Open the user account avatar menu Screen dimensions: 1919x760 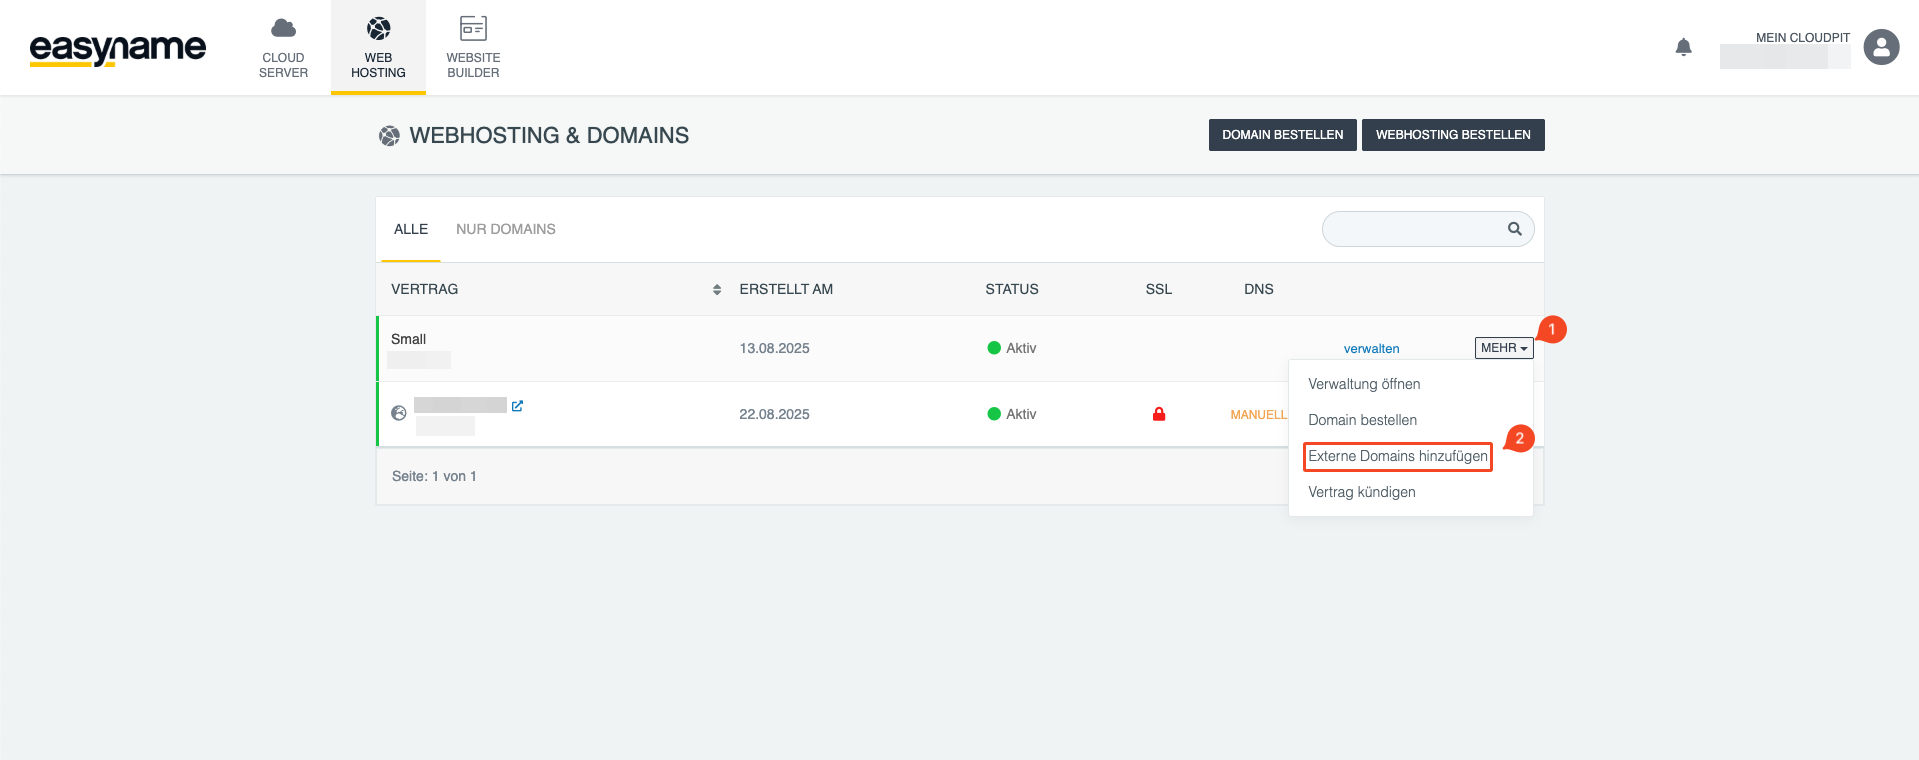tap(1880, 47)
